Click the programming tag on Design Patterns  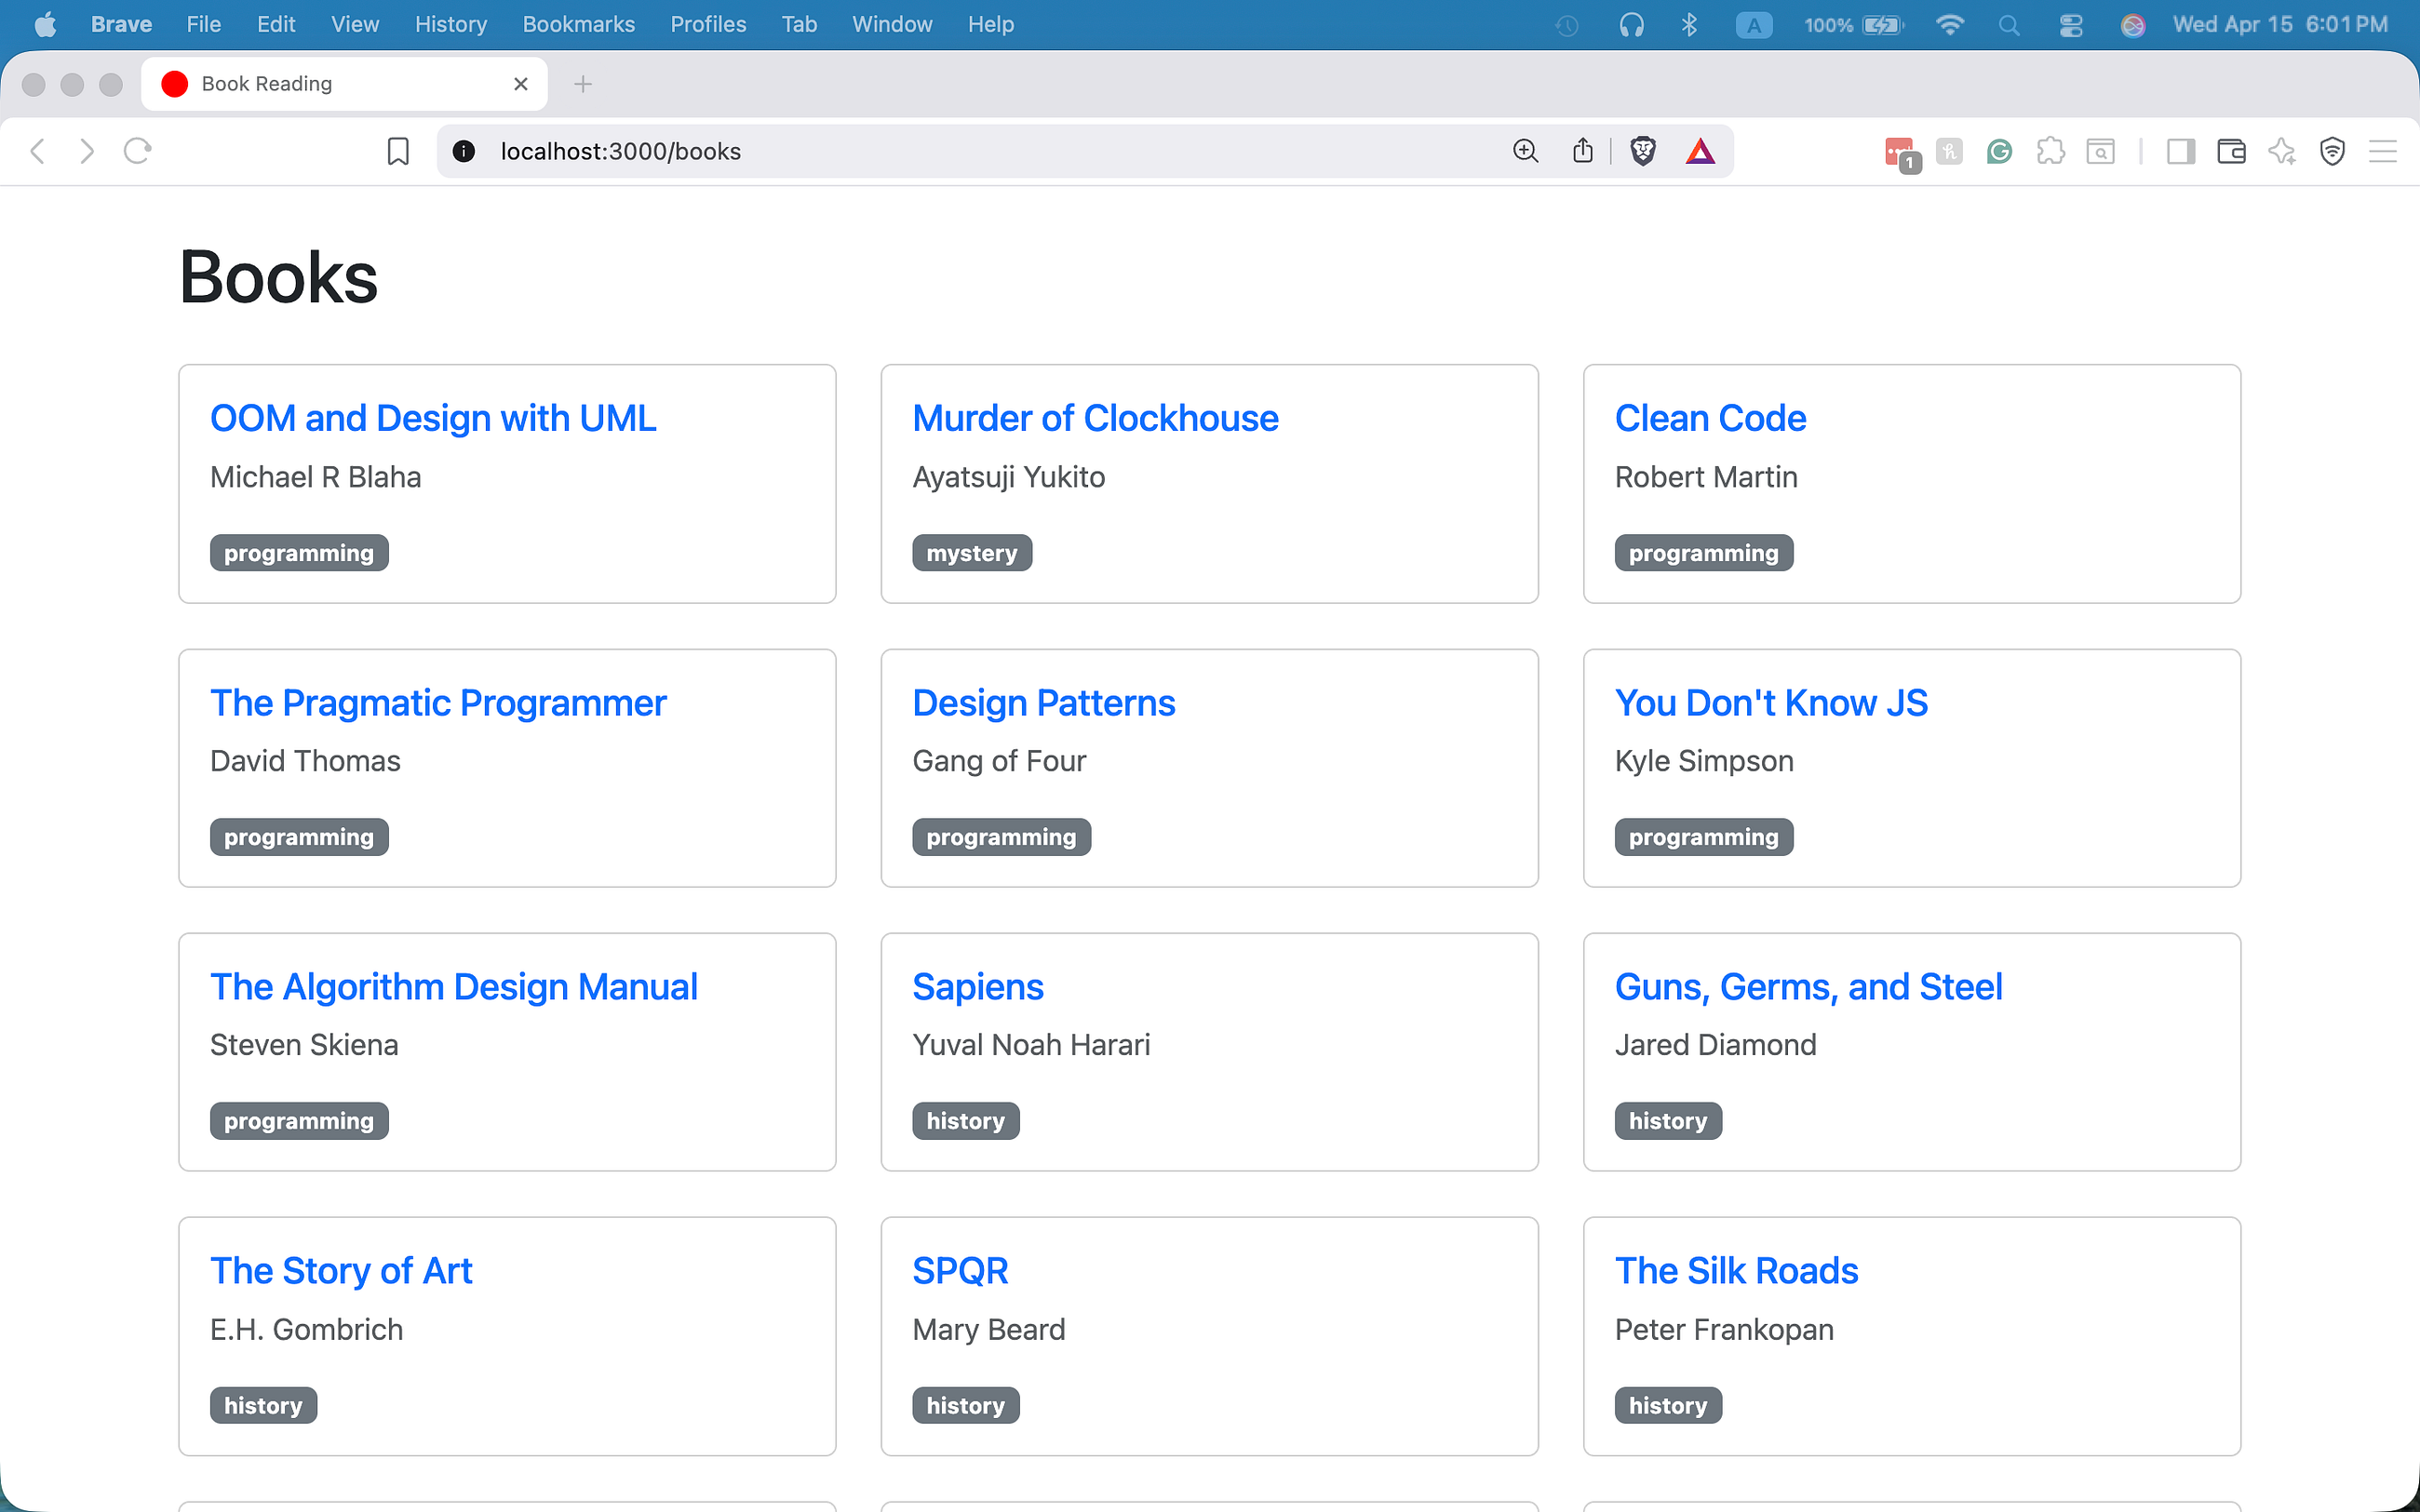click(1001, 837)
